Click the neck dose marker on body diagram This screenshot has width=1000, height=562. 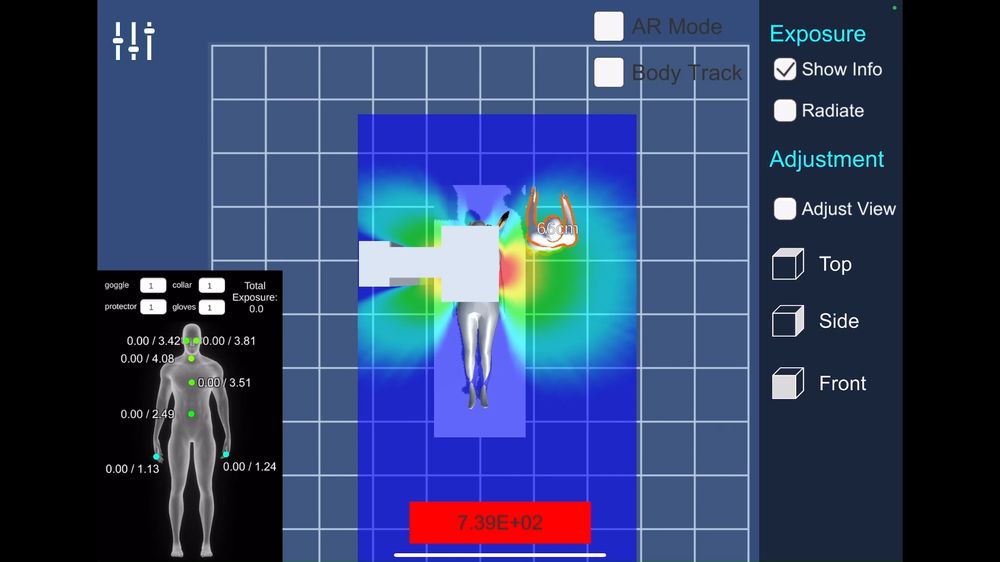[x=191, y=359]
